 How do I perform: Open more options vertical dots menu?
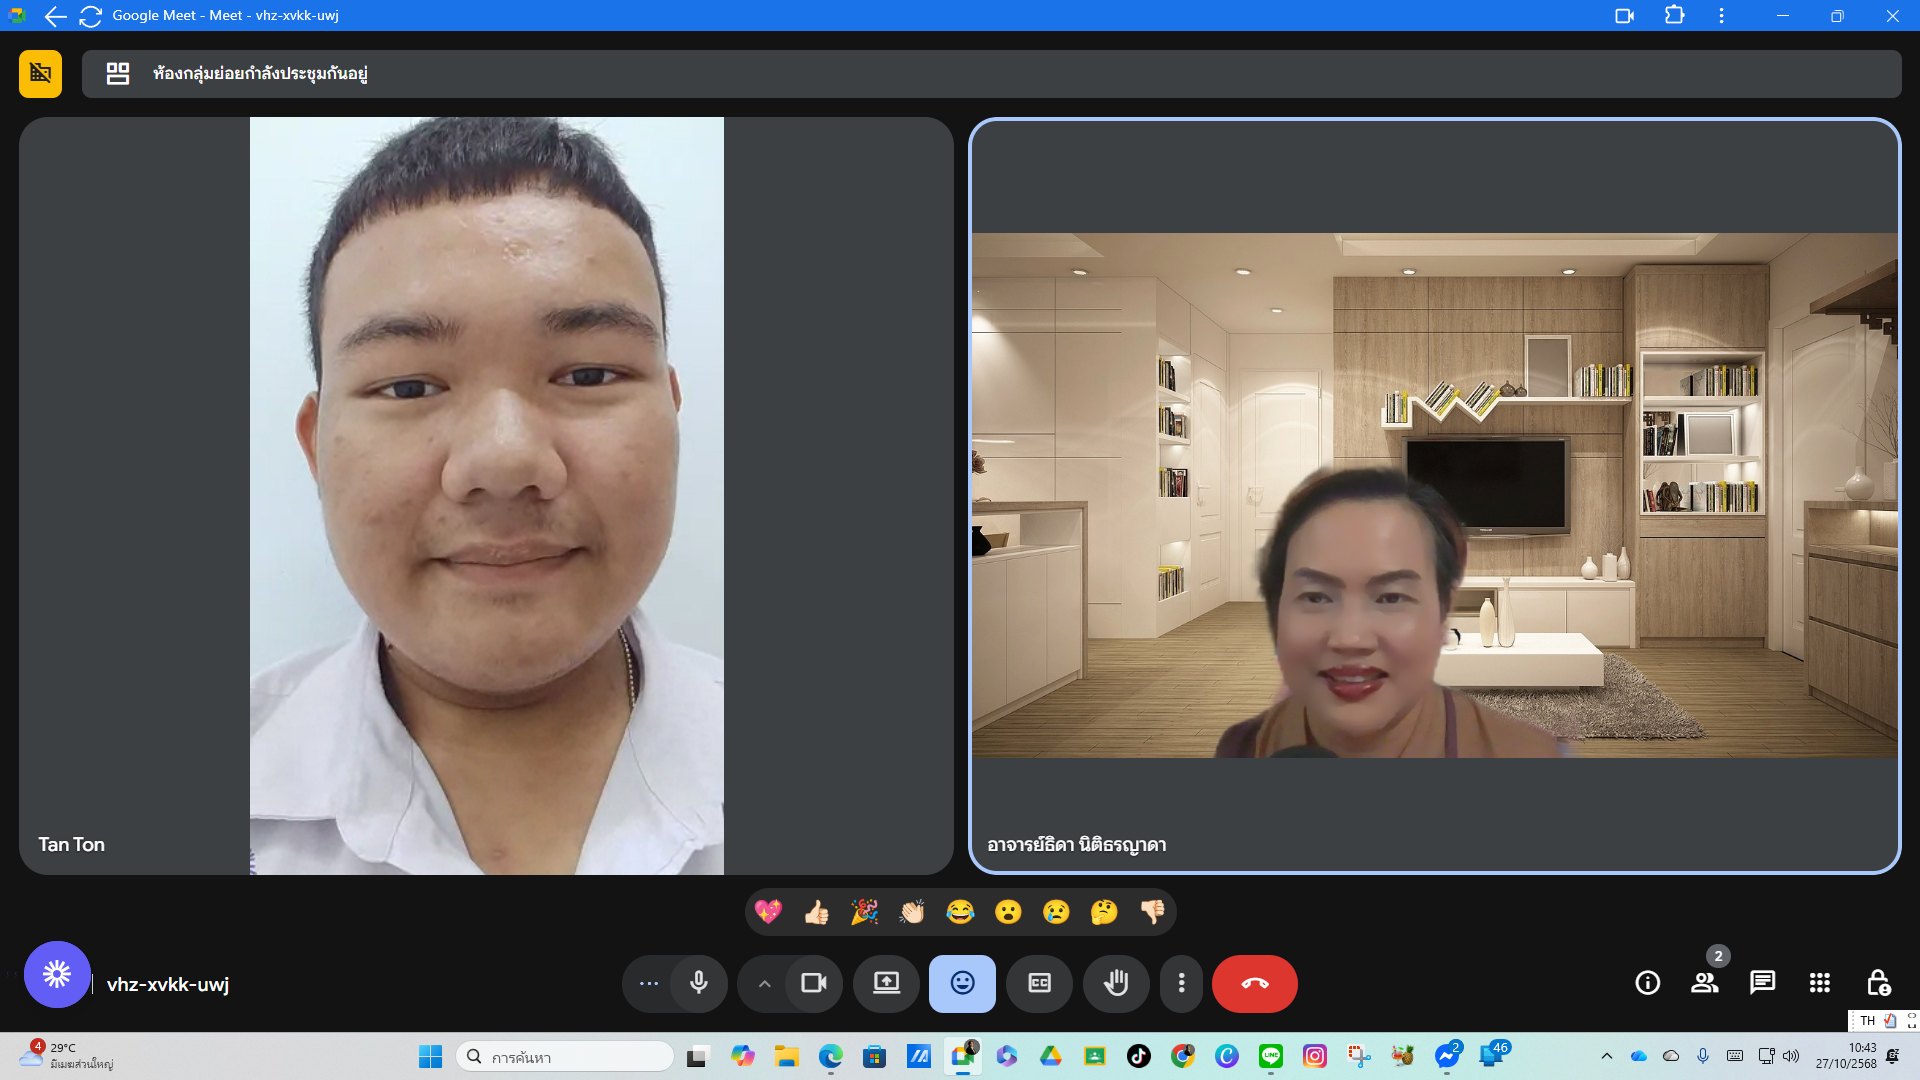click(1181, 983)
